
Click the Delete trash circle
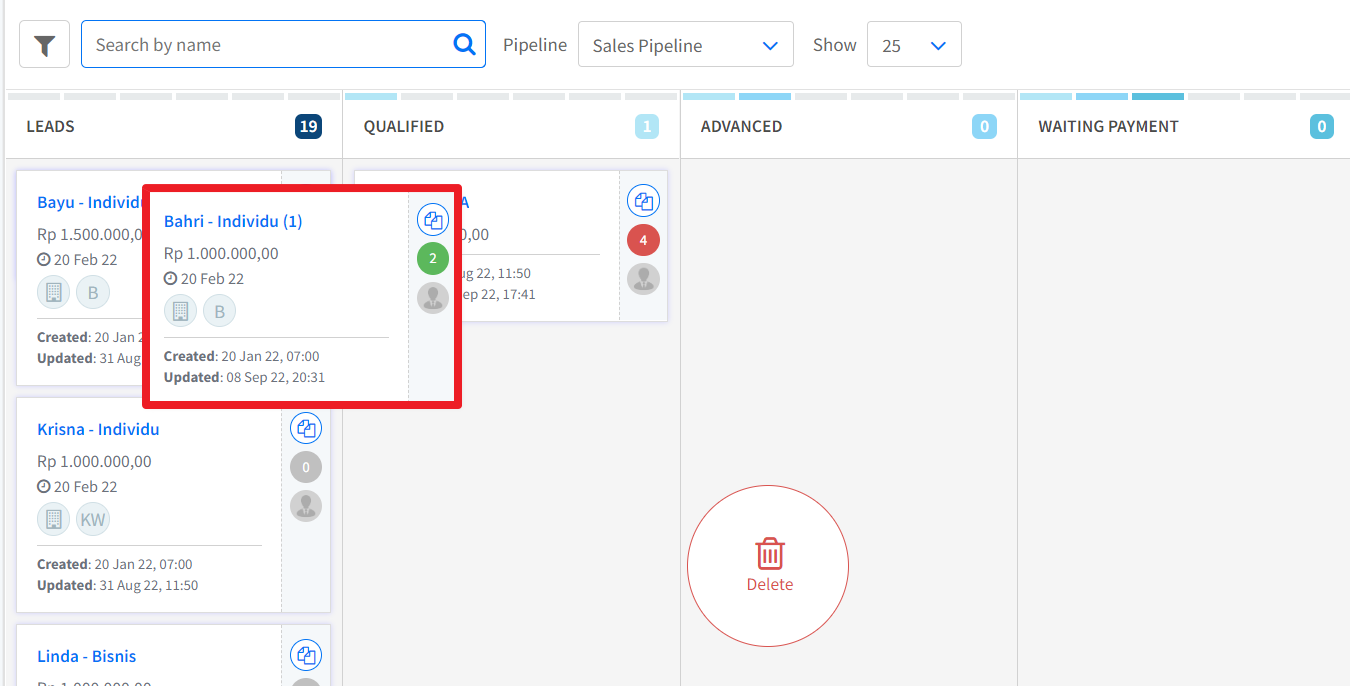(768, 566)
